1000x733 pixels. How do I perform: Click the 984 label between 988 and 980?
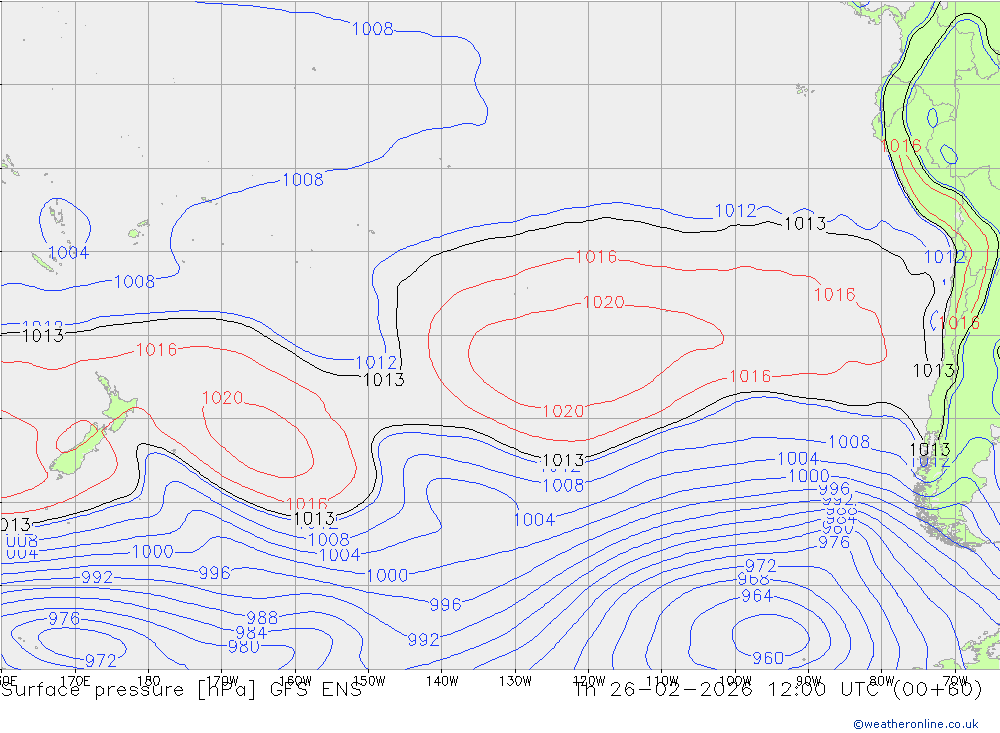251,633
